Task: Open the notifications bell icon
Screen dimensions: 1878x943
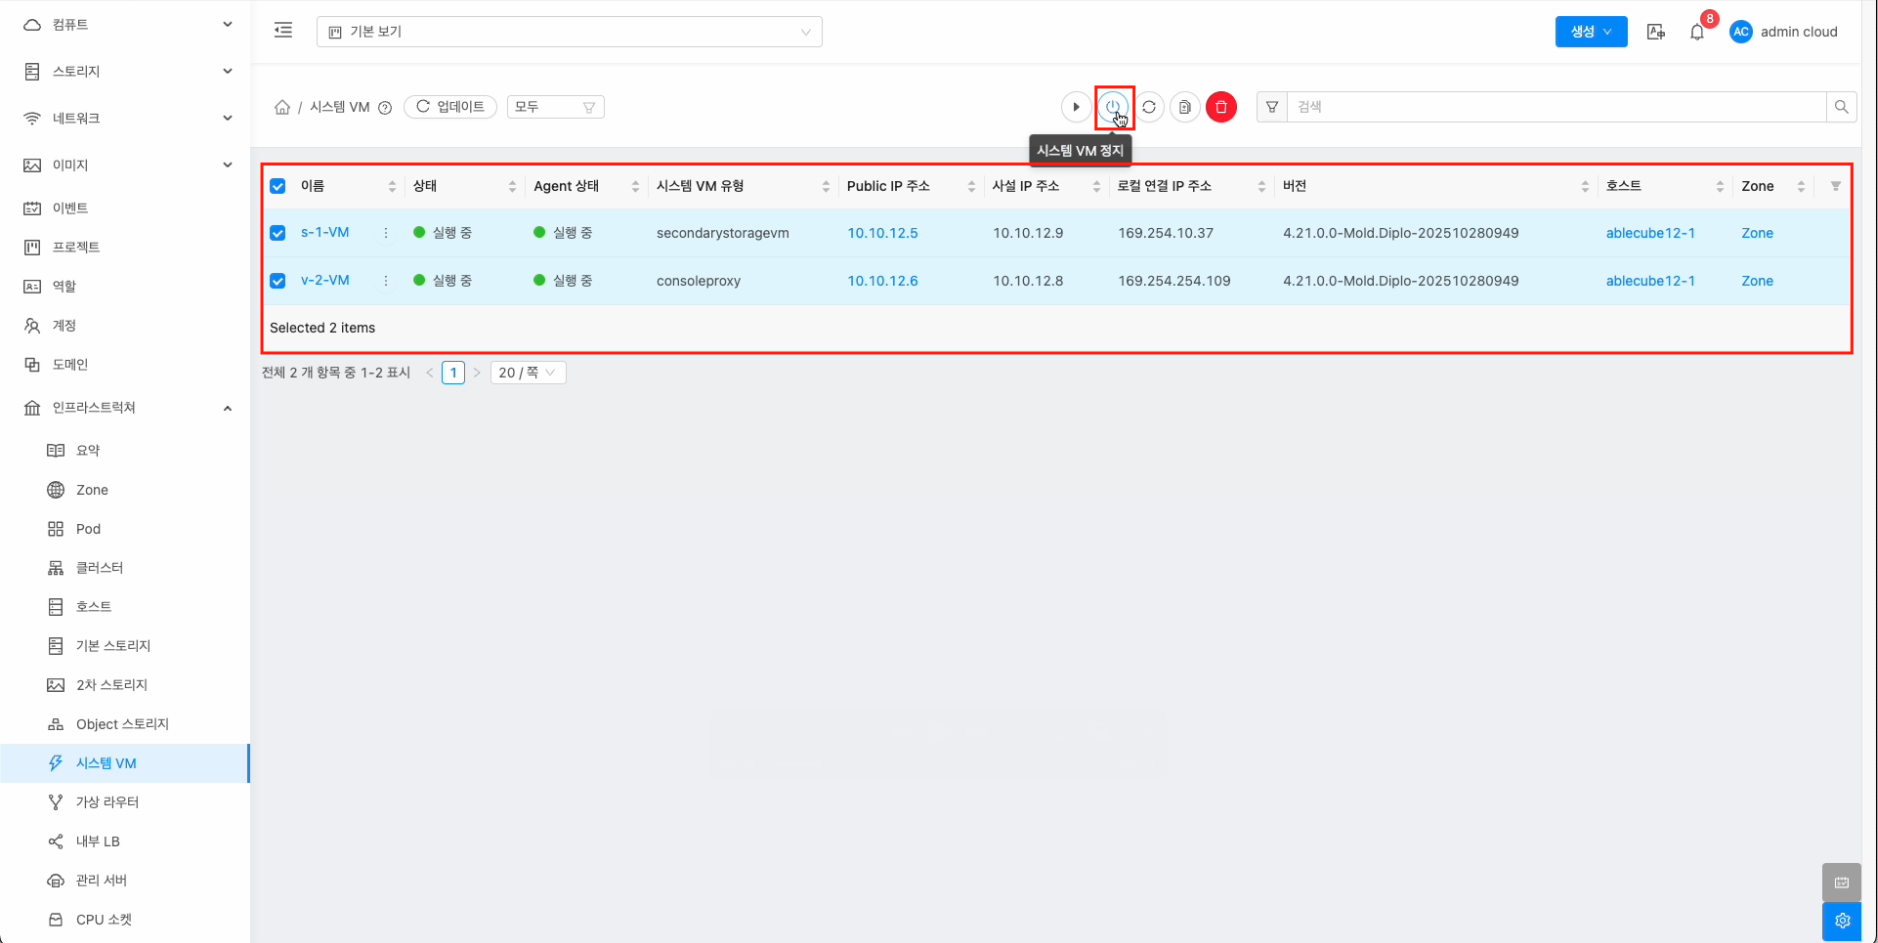Action: (x=1697, y=32)
